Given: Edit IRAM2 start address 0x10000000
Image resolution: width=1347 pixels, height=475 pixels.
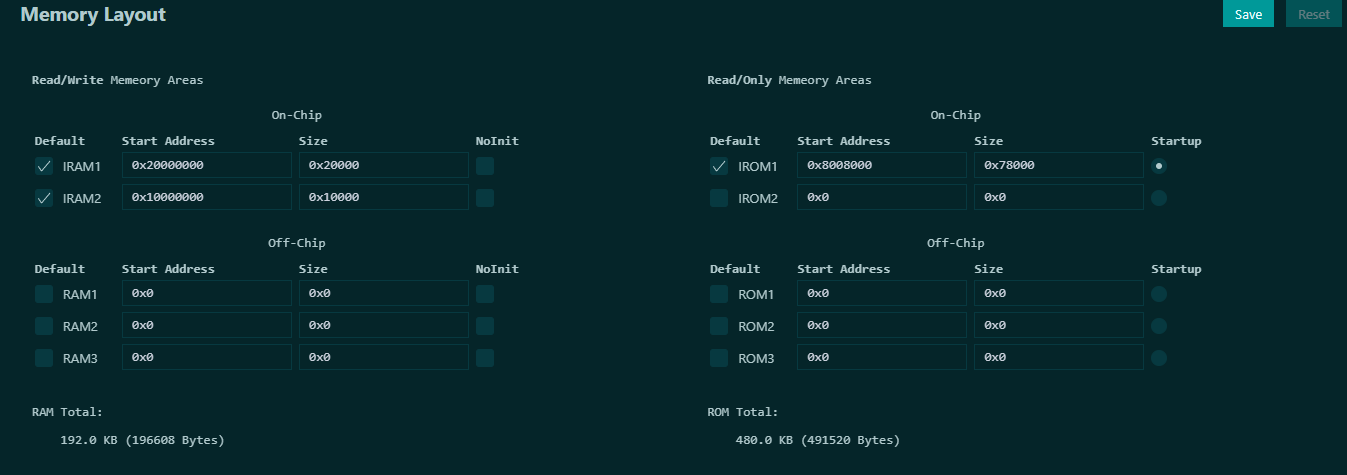Looking at the screenshot, I should (x=207, y=198).
